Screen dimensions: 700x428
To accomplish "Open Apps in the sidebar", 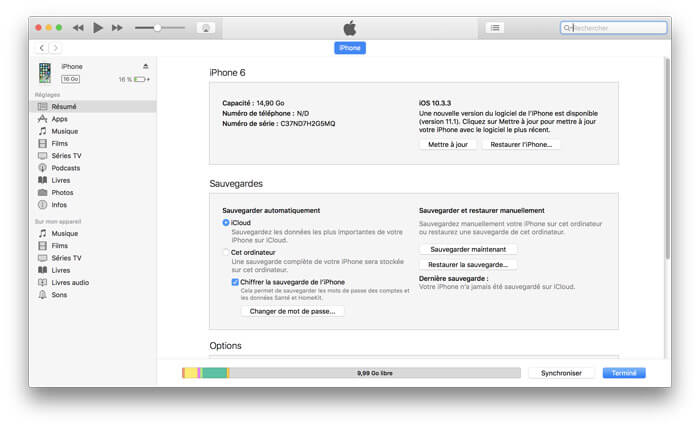I will 59,119.
